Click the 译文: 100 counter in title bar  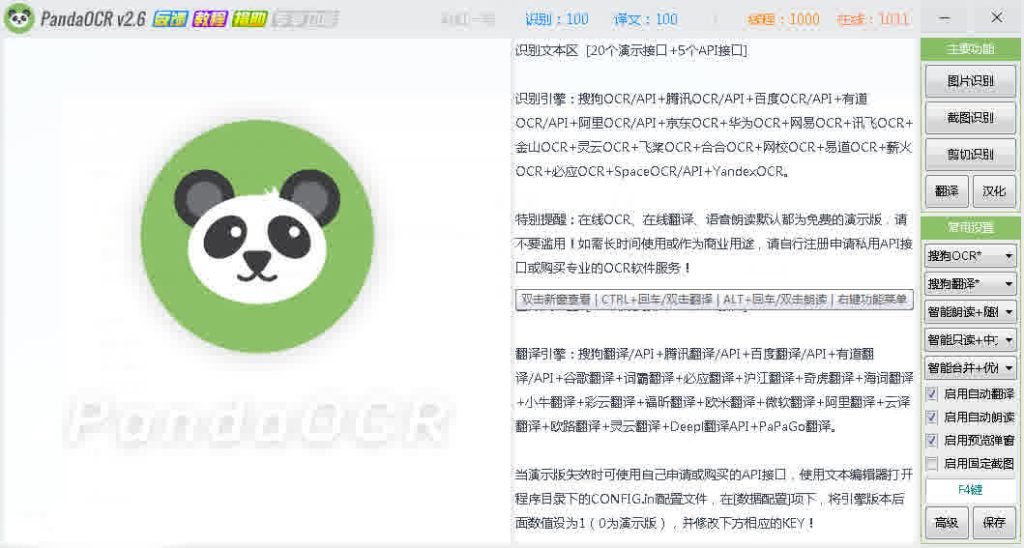point(645,20)
